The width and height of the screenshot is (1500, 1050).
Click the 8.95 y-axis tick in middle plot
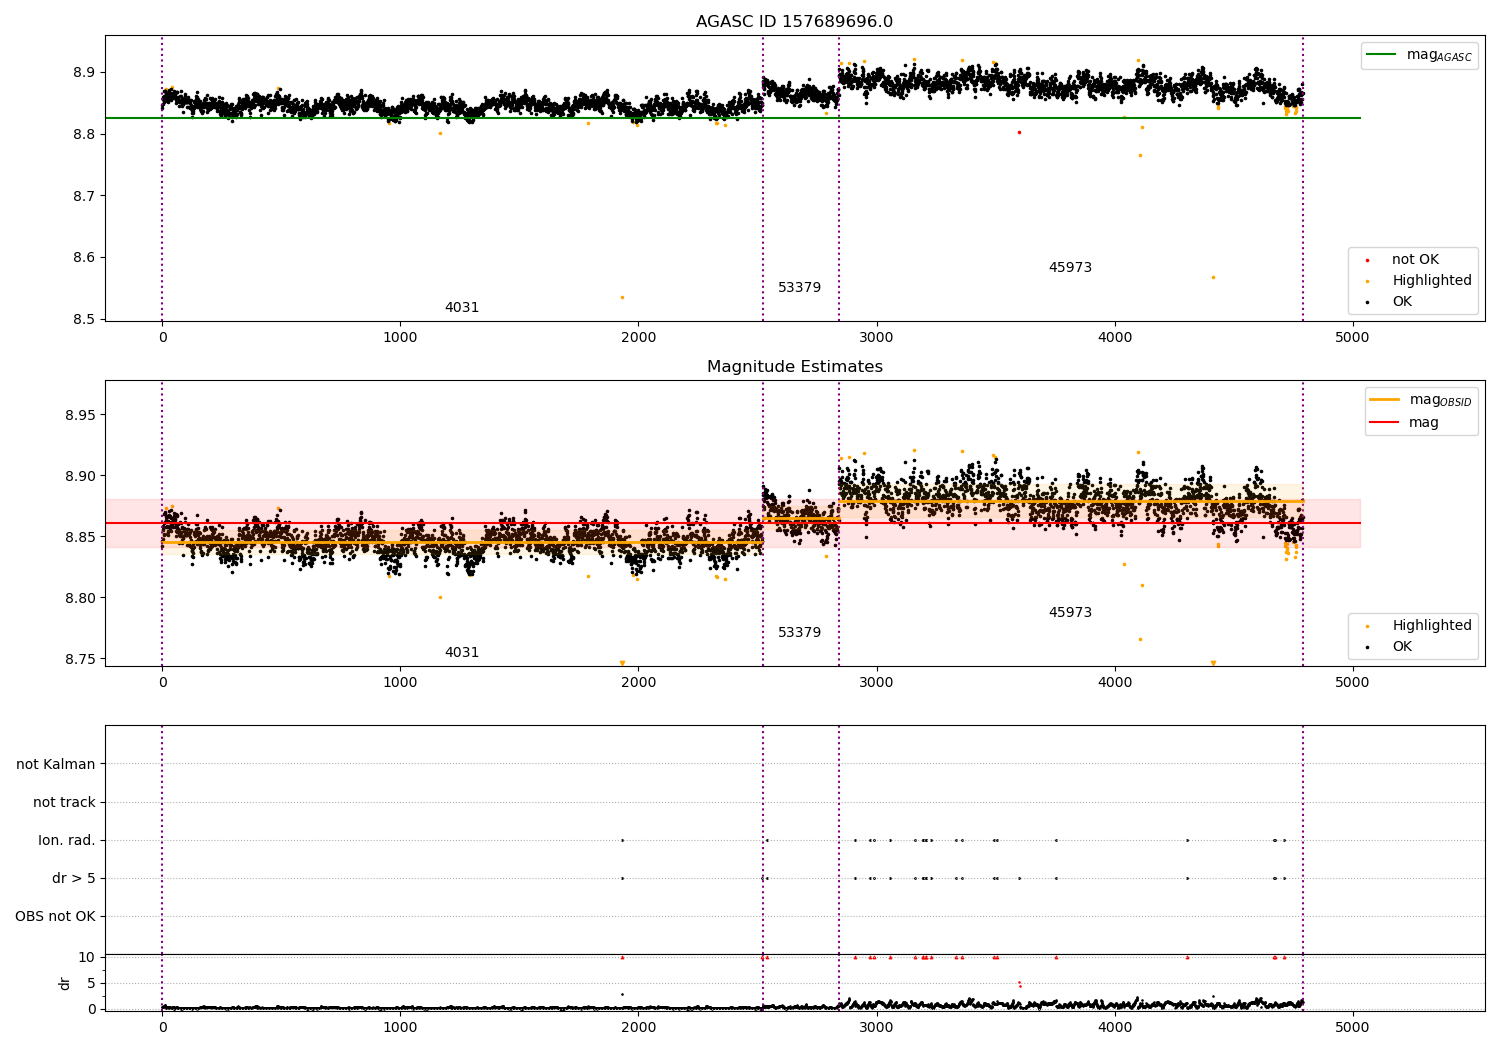point(80,415)
